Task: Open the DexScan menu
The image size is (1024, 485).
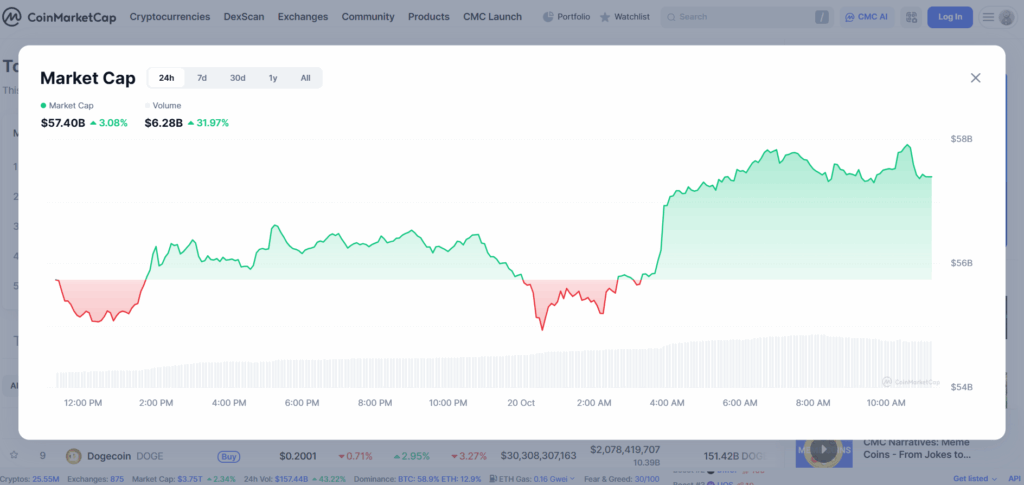Action: click(x=244, y=17)
